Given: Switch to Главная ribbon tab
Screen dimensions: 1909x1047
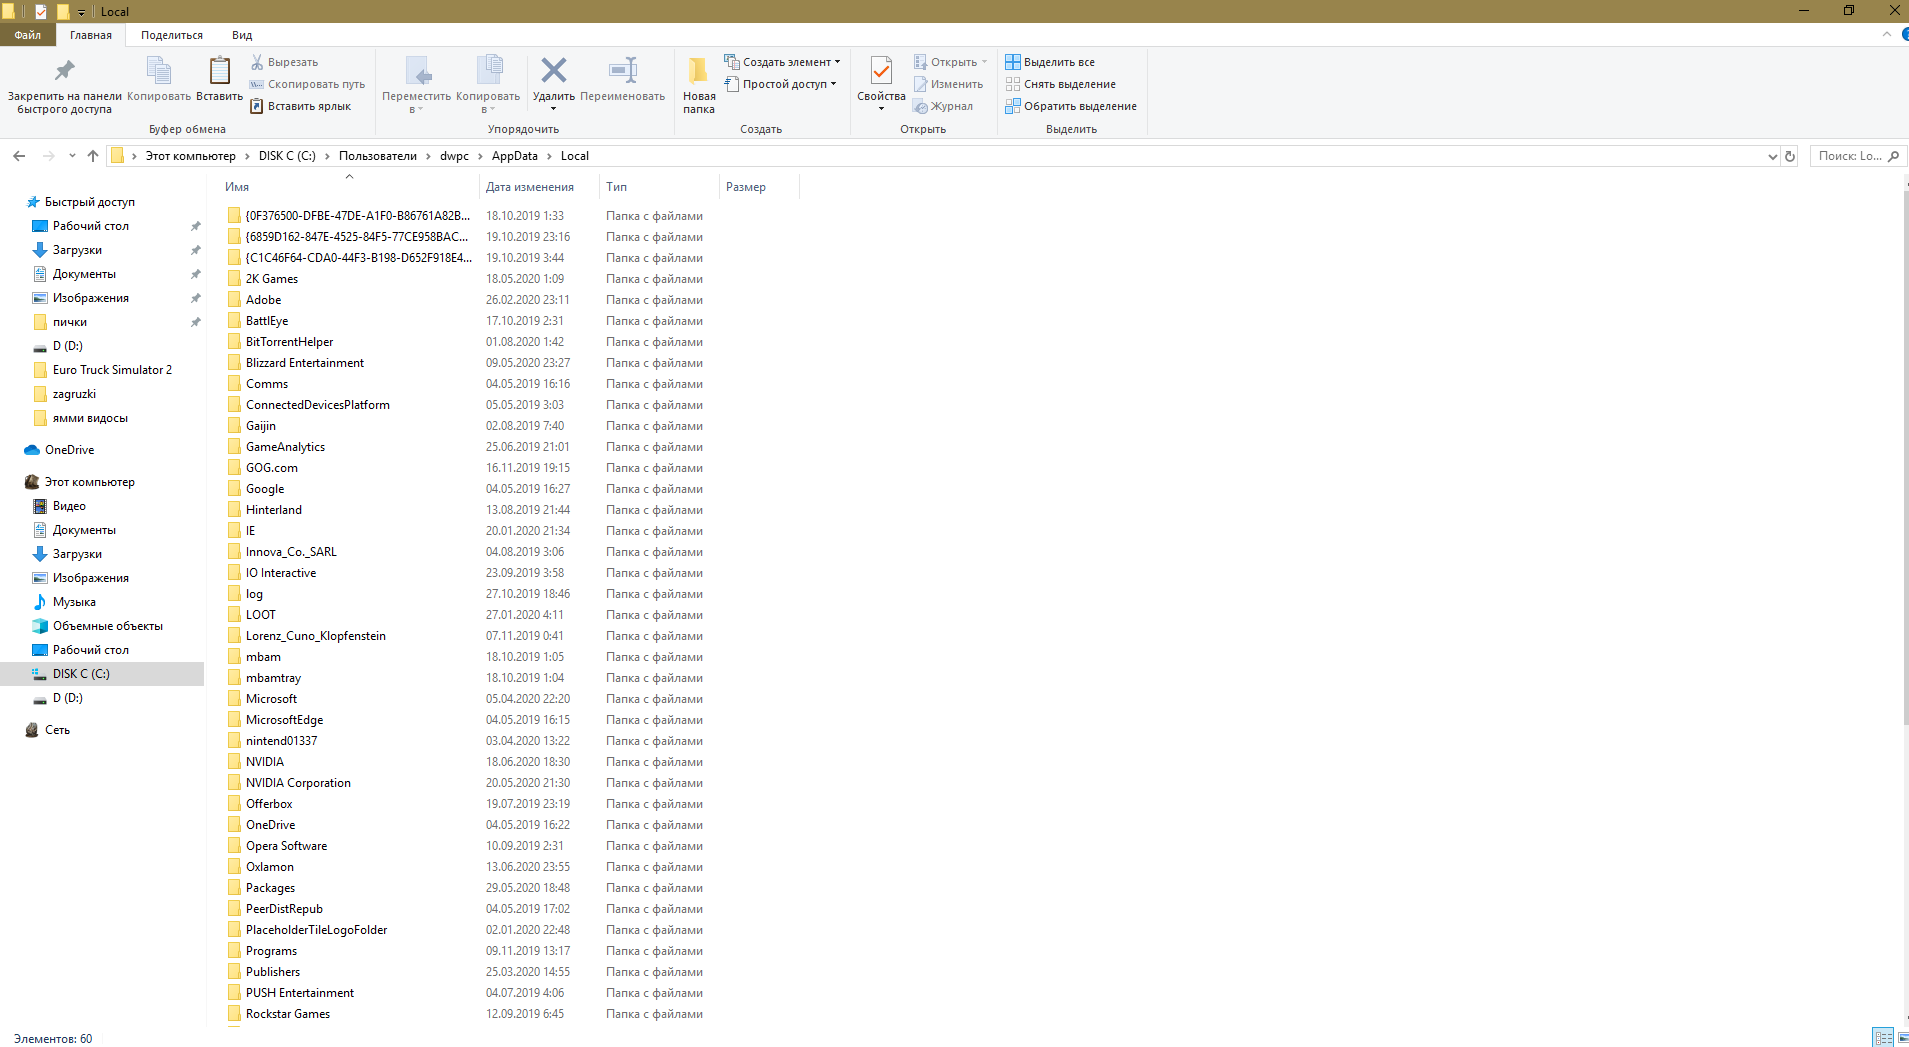Looking at the screenshot, I should 91,35.
